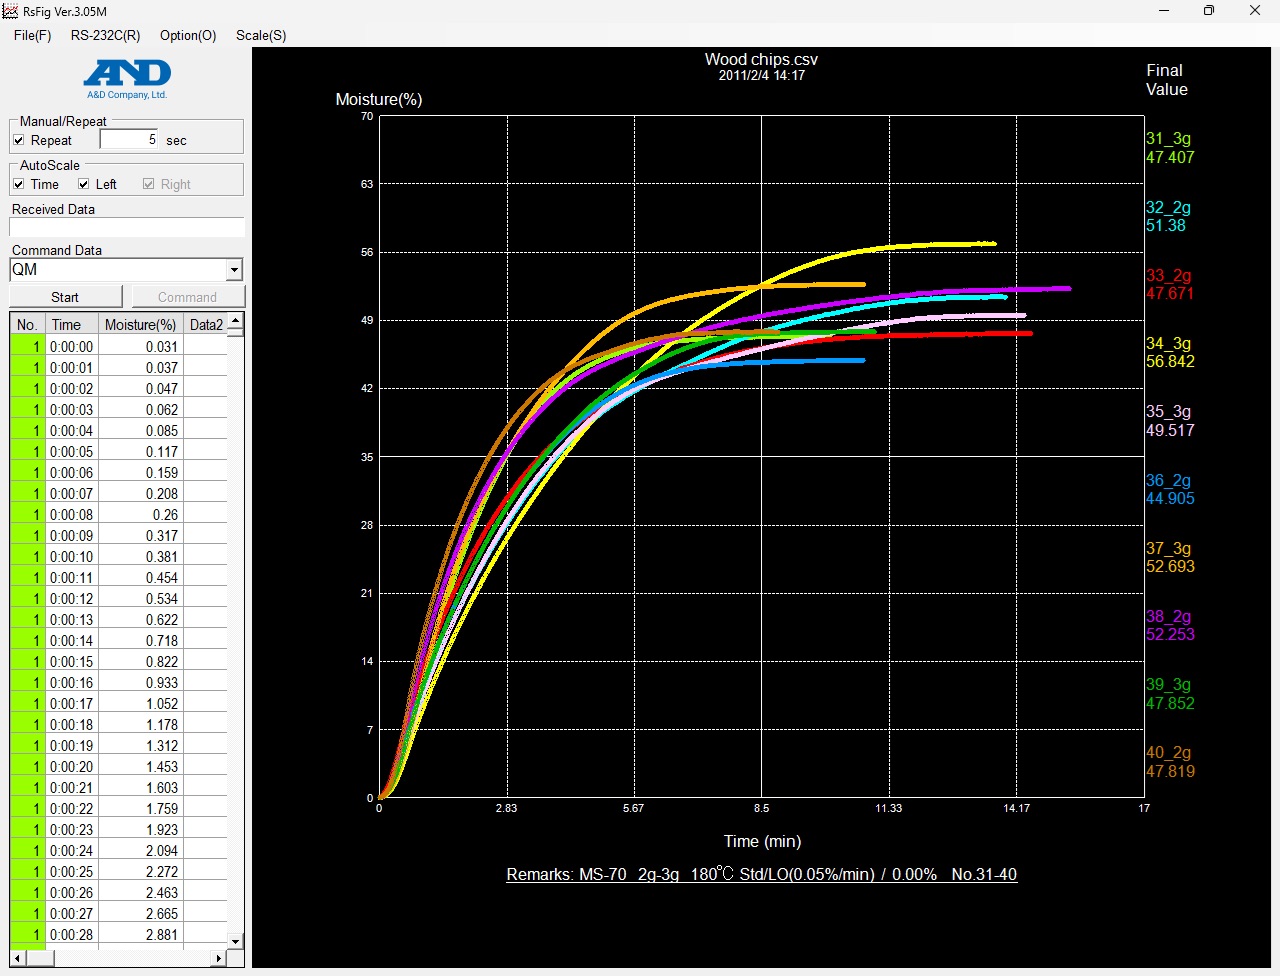Click the Repeat interval seconds field
1280x976 pixels.
(129, 140)
